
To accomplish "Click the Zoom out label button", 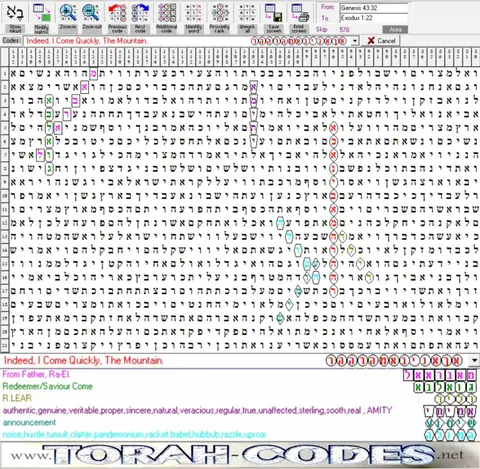I will coord(92,28).
